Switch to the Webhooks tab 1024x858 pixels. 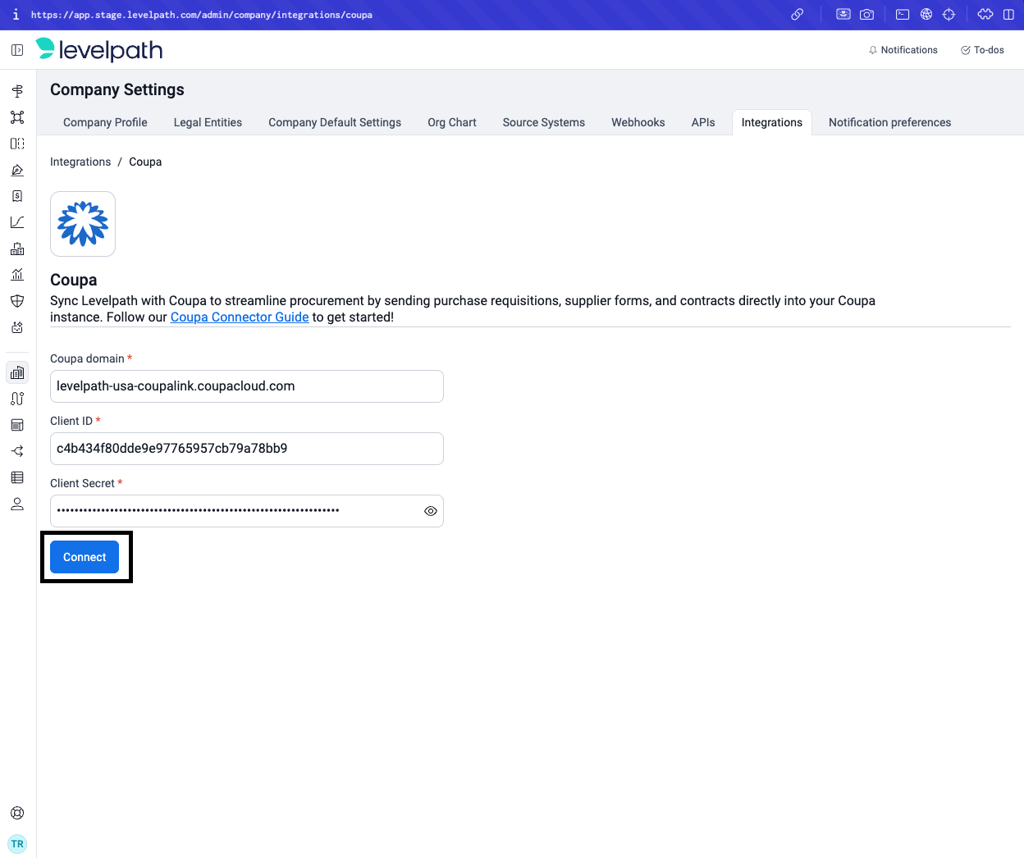638,122
